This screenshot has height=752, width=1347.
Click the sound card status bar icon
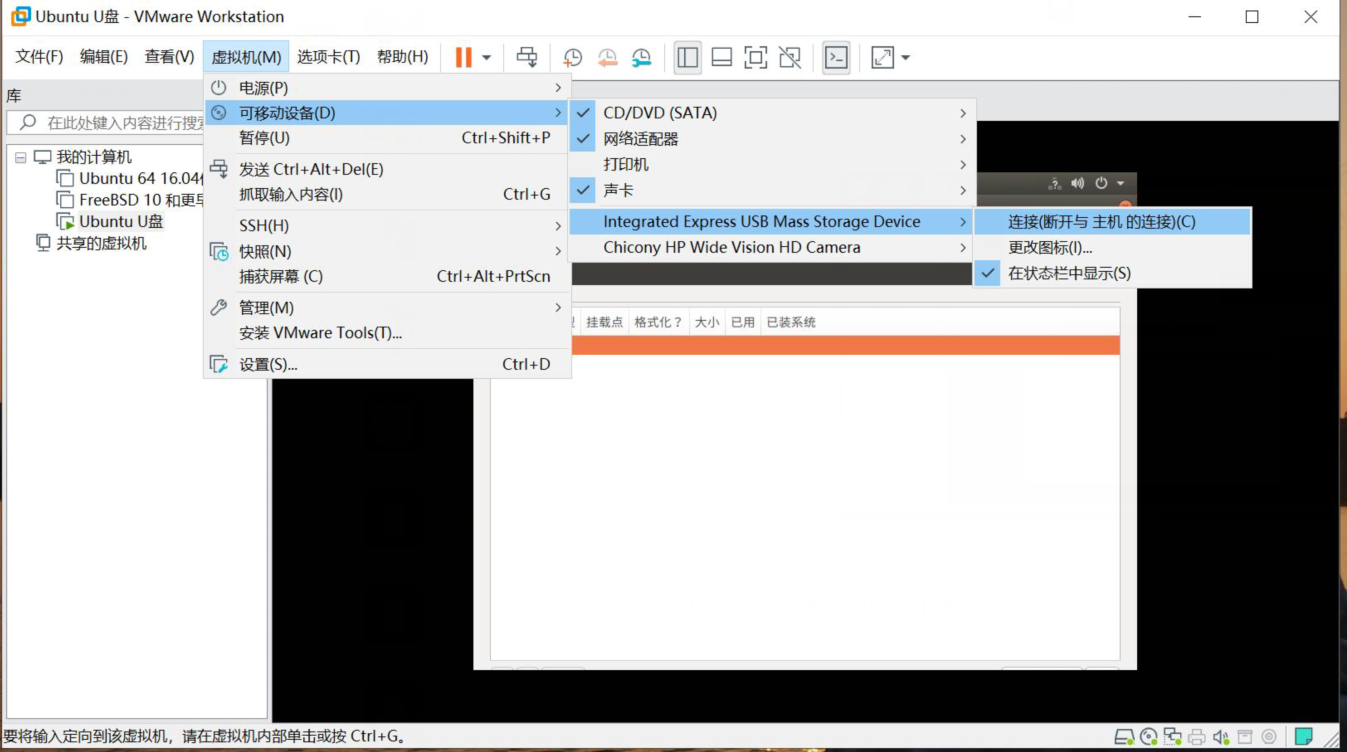(1221, 737)
